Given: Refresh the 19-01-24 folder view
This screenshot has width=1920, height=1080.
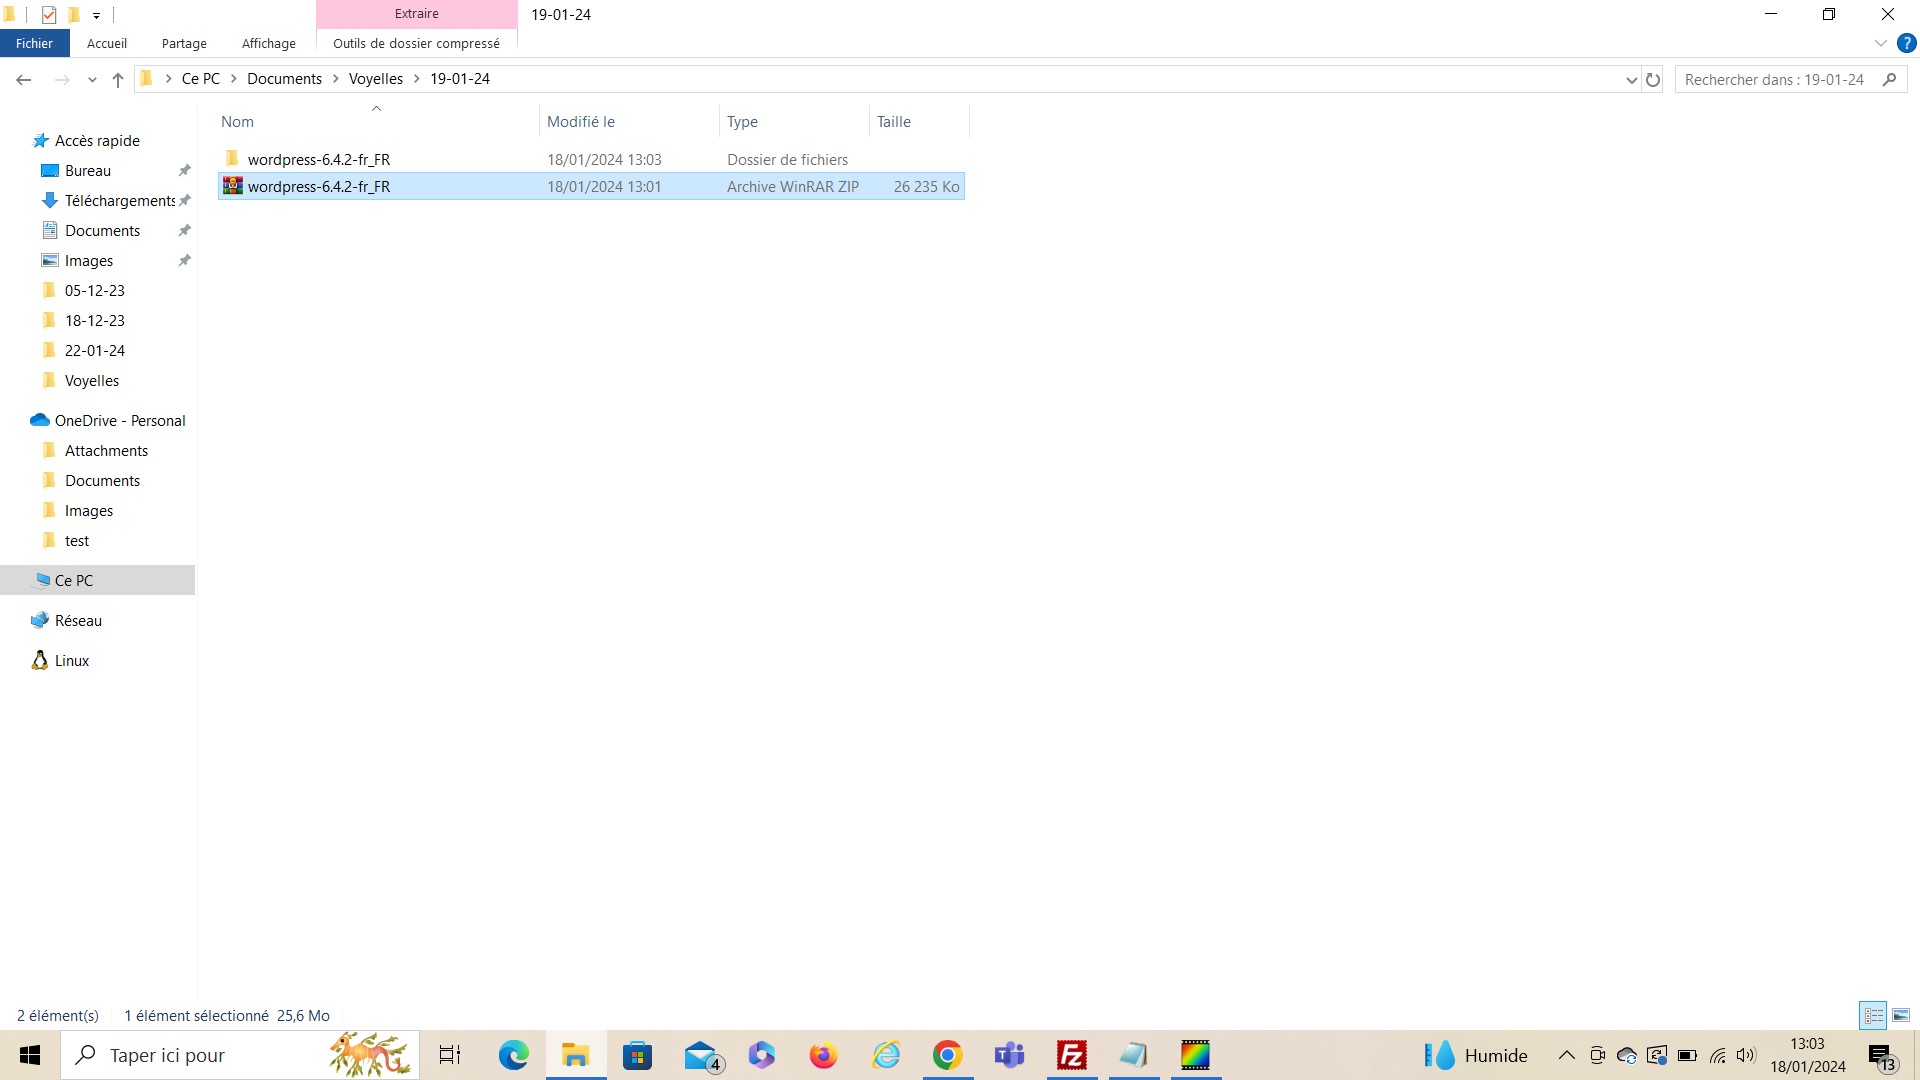Looking at the screenshot, I should tap(1653, 79).
